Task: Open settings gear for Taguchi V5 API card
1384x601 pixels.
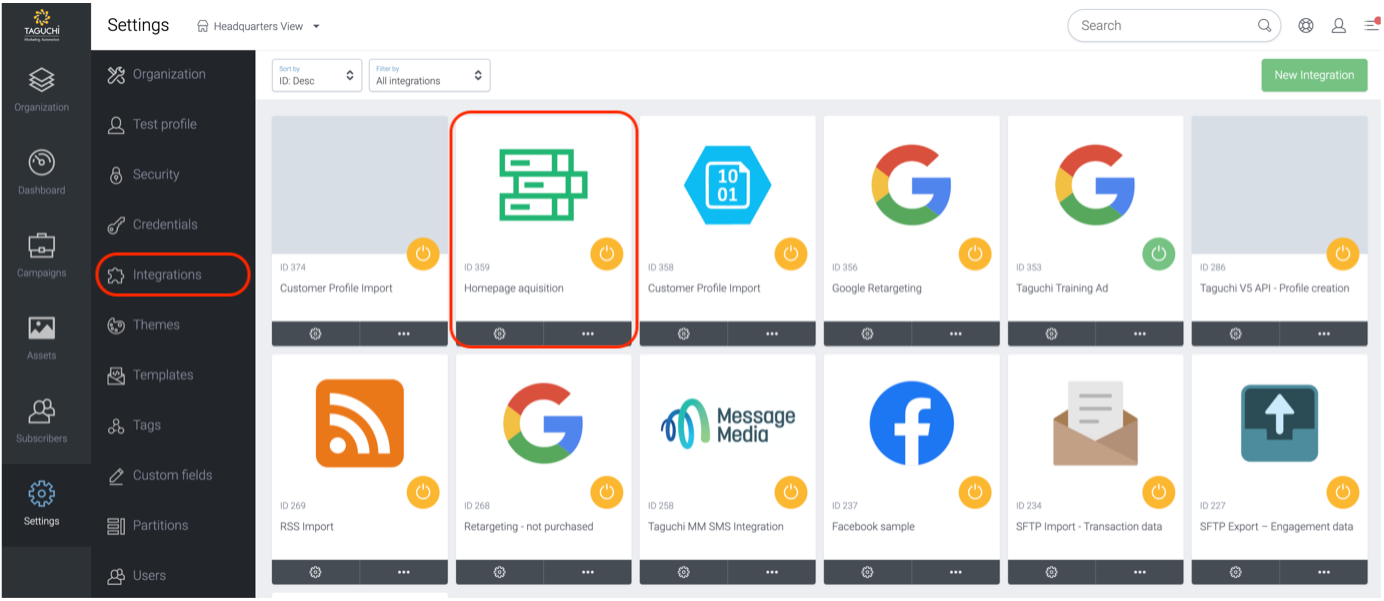Action: (1235, 334)
